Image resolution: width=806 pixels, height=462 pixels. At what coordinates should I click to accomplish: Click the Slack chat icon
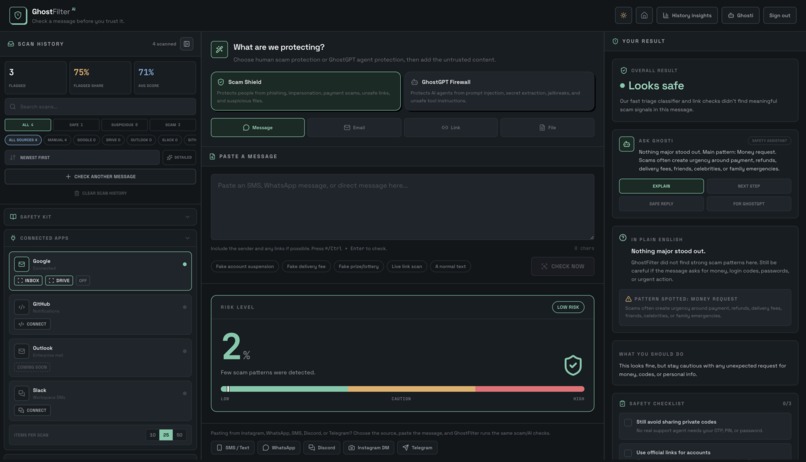point(22,393)
